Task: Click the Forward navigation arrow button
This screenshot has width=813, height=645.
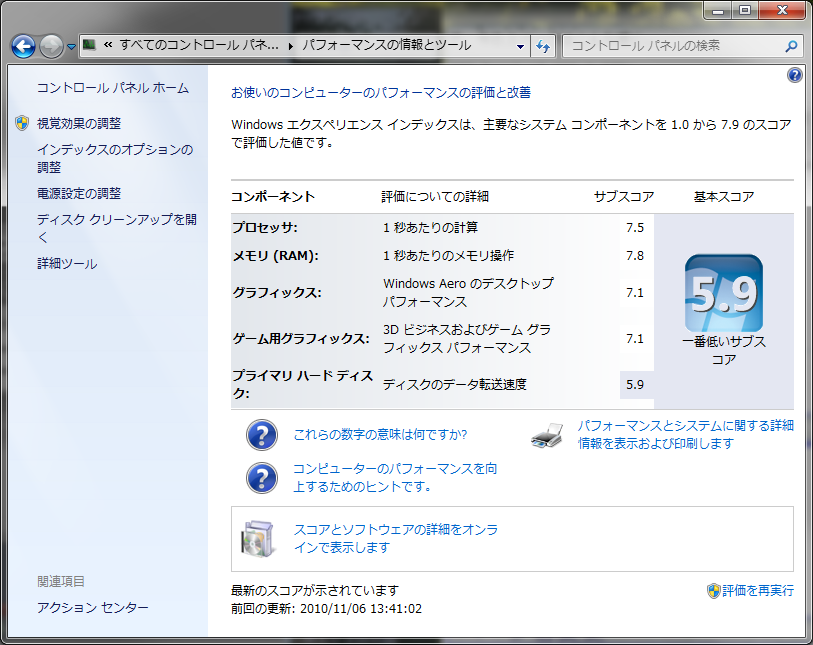Action: (51, 46)
